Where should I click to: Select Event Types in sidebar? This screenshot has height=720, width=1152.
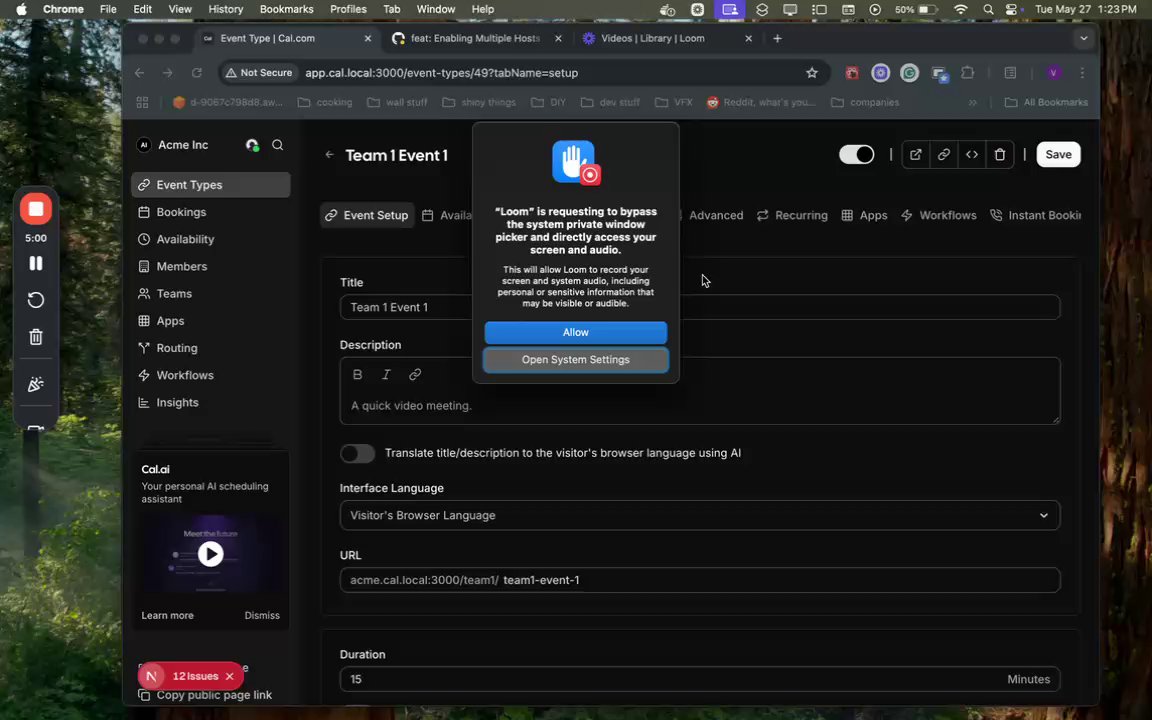211,185
